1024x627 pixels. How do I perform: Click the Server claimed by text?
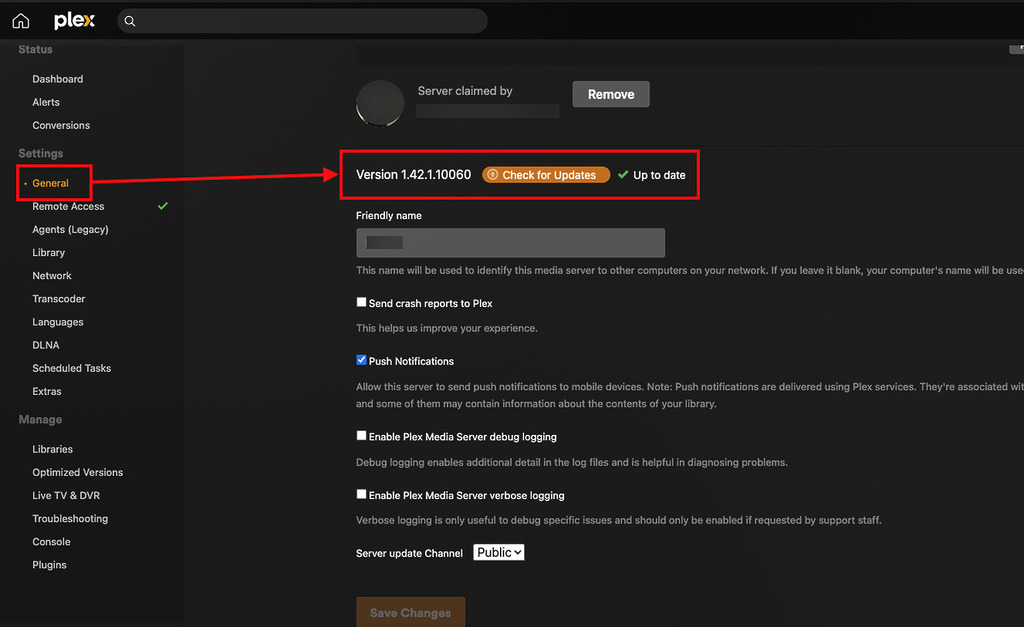tap(465, 91)
